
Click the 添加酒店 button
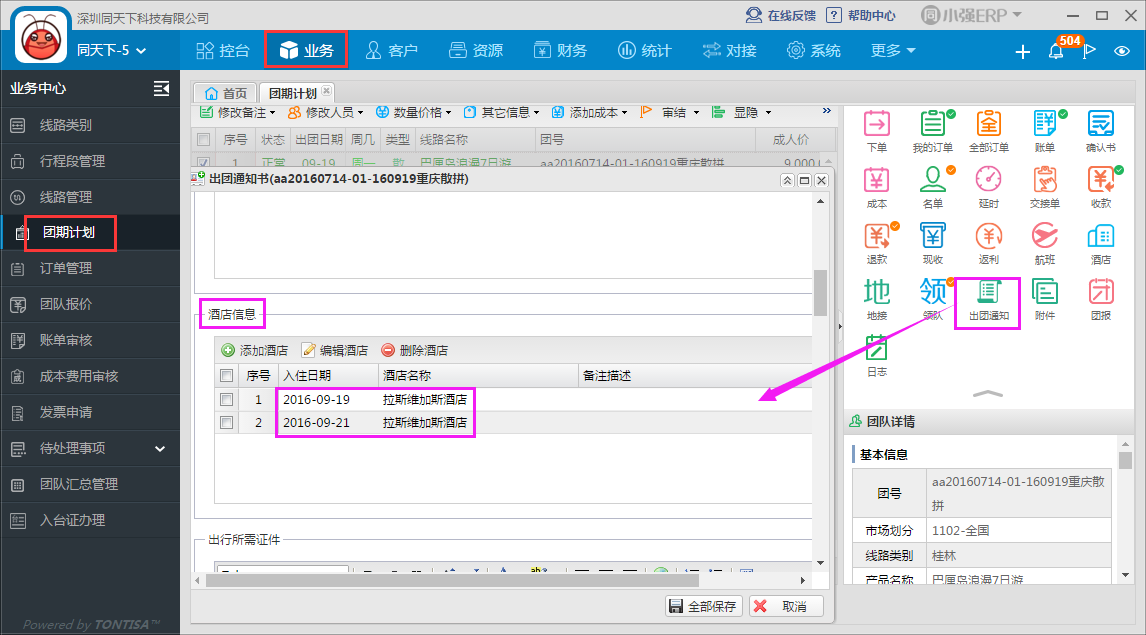coord(255,350)
